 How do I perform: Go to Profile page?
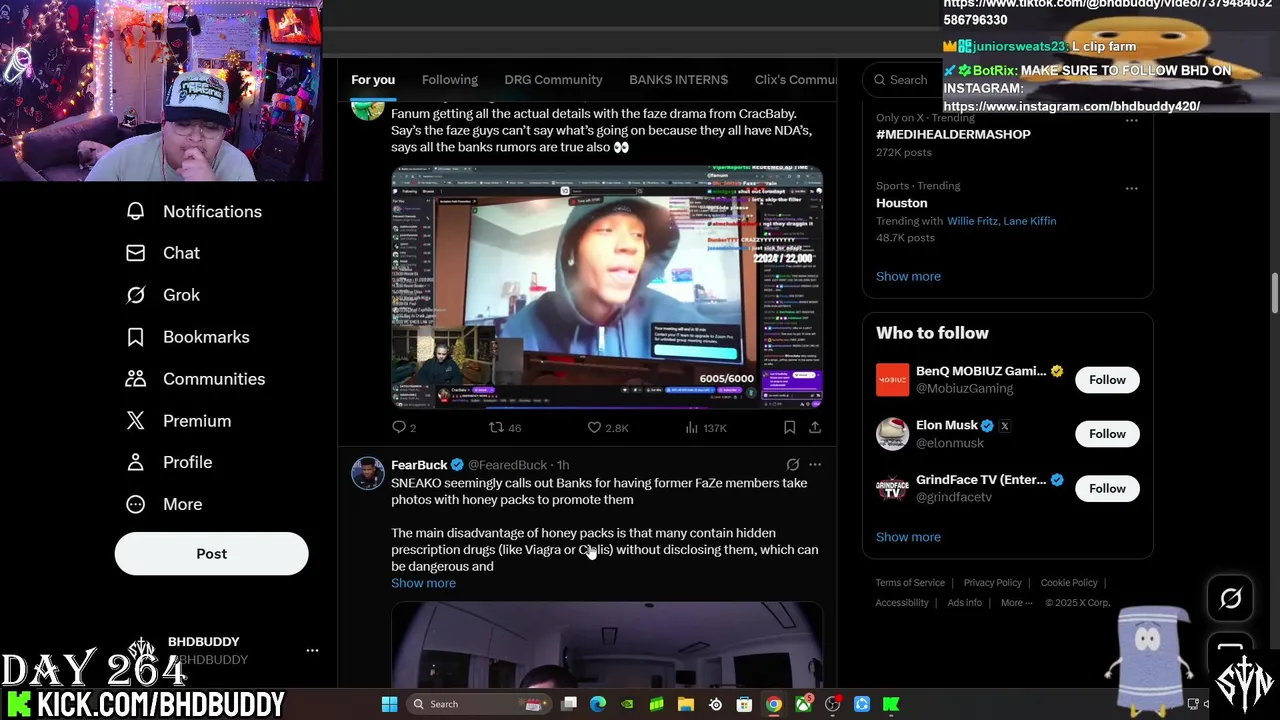pos(168,462)
